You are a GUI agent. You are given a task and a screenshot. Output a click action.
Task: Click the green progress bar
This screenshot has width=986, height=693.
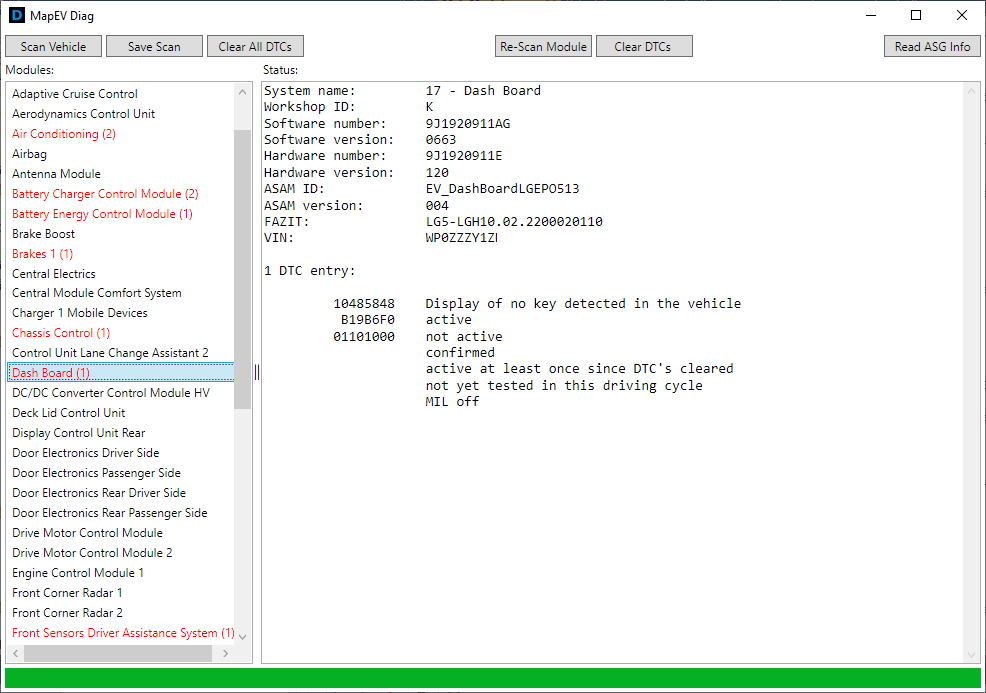point(492,677)
